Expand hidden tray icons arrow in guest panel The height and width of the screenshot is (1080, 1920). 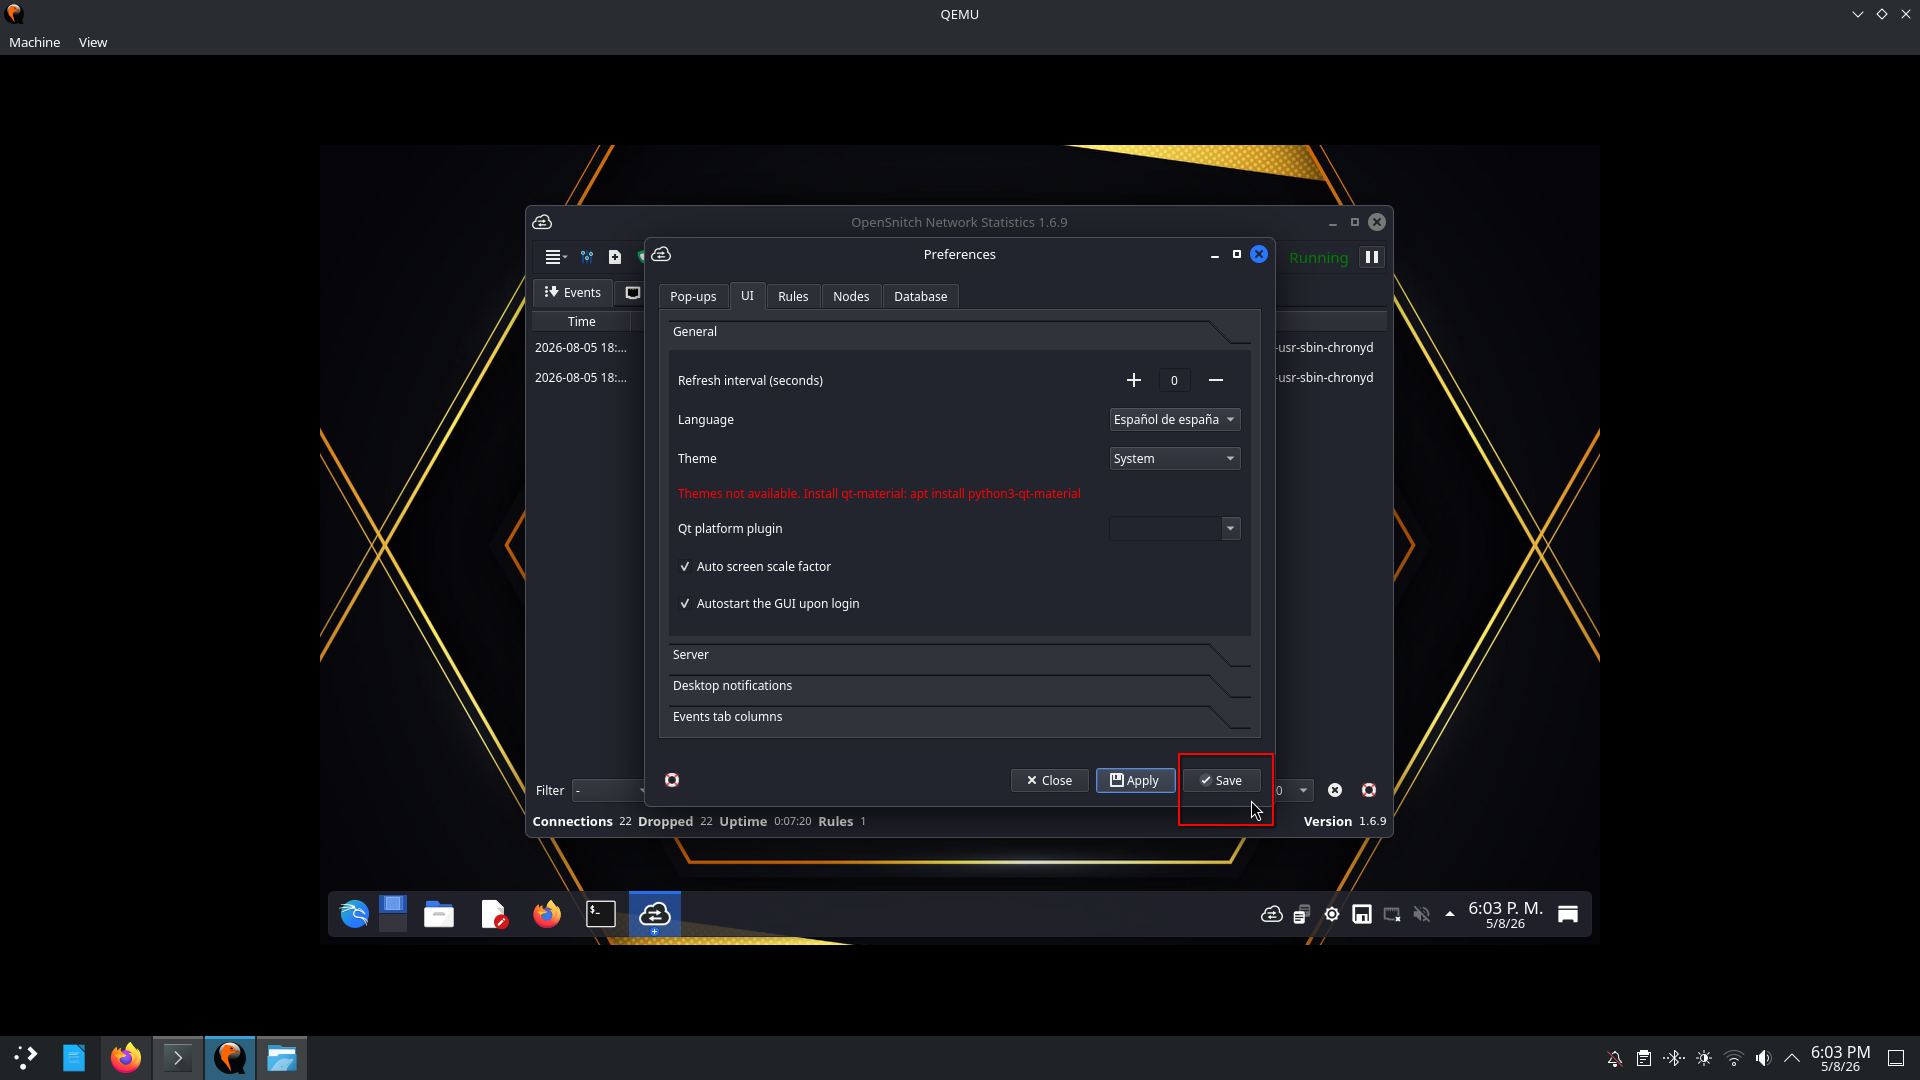(x=1450, y=914)
